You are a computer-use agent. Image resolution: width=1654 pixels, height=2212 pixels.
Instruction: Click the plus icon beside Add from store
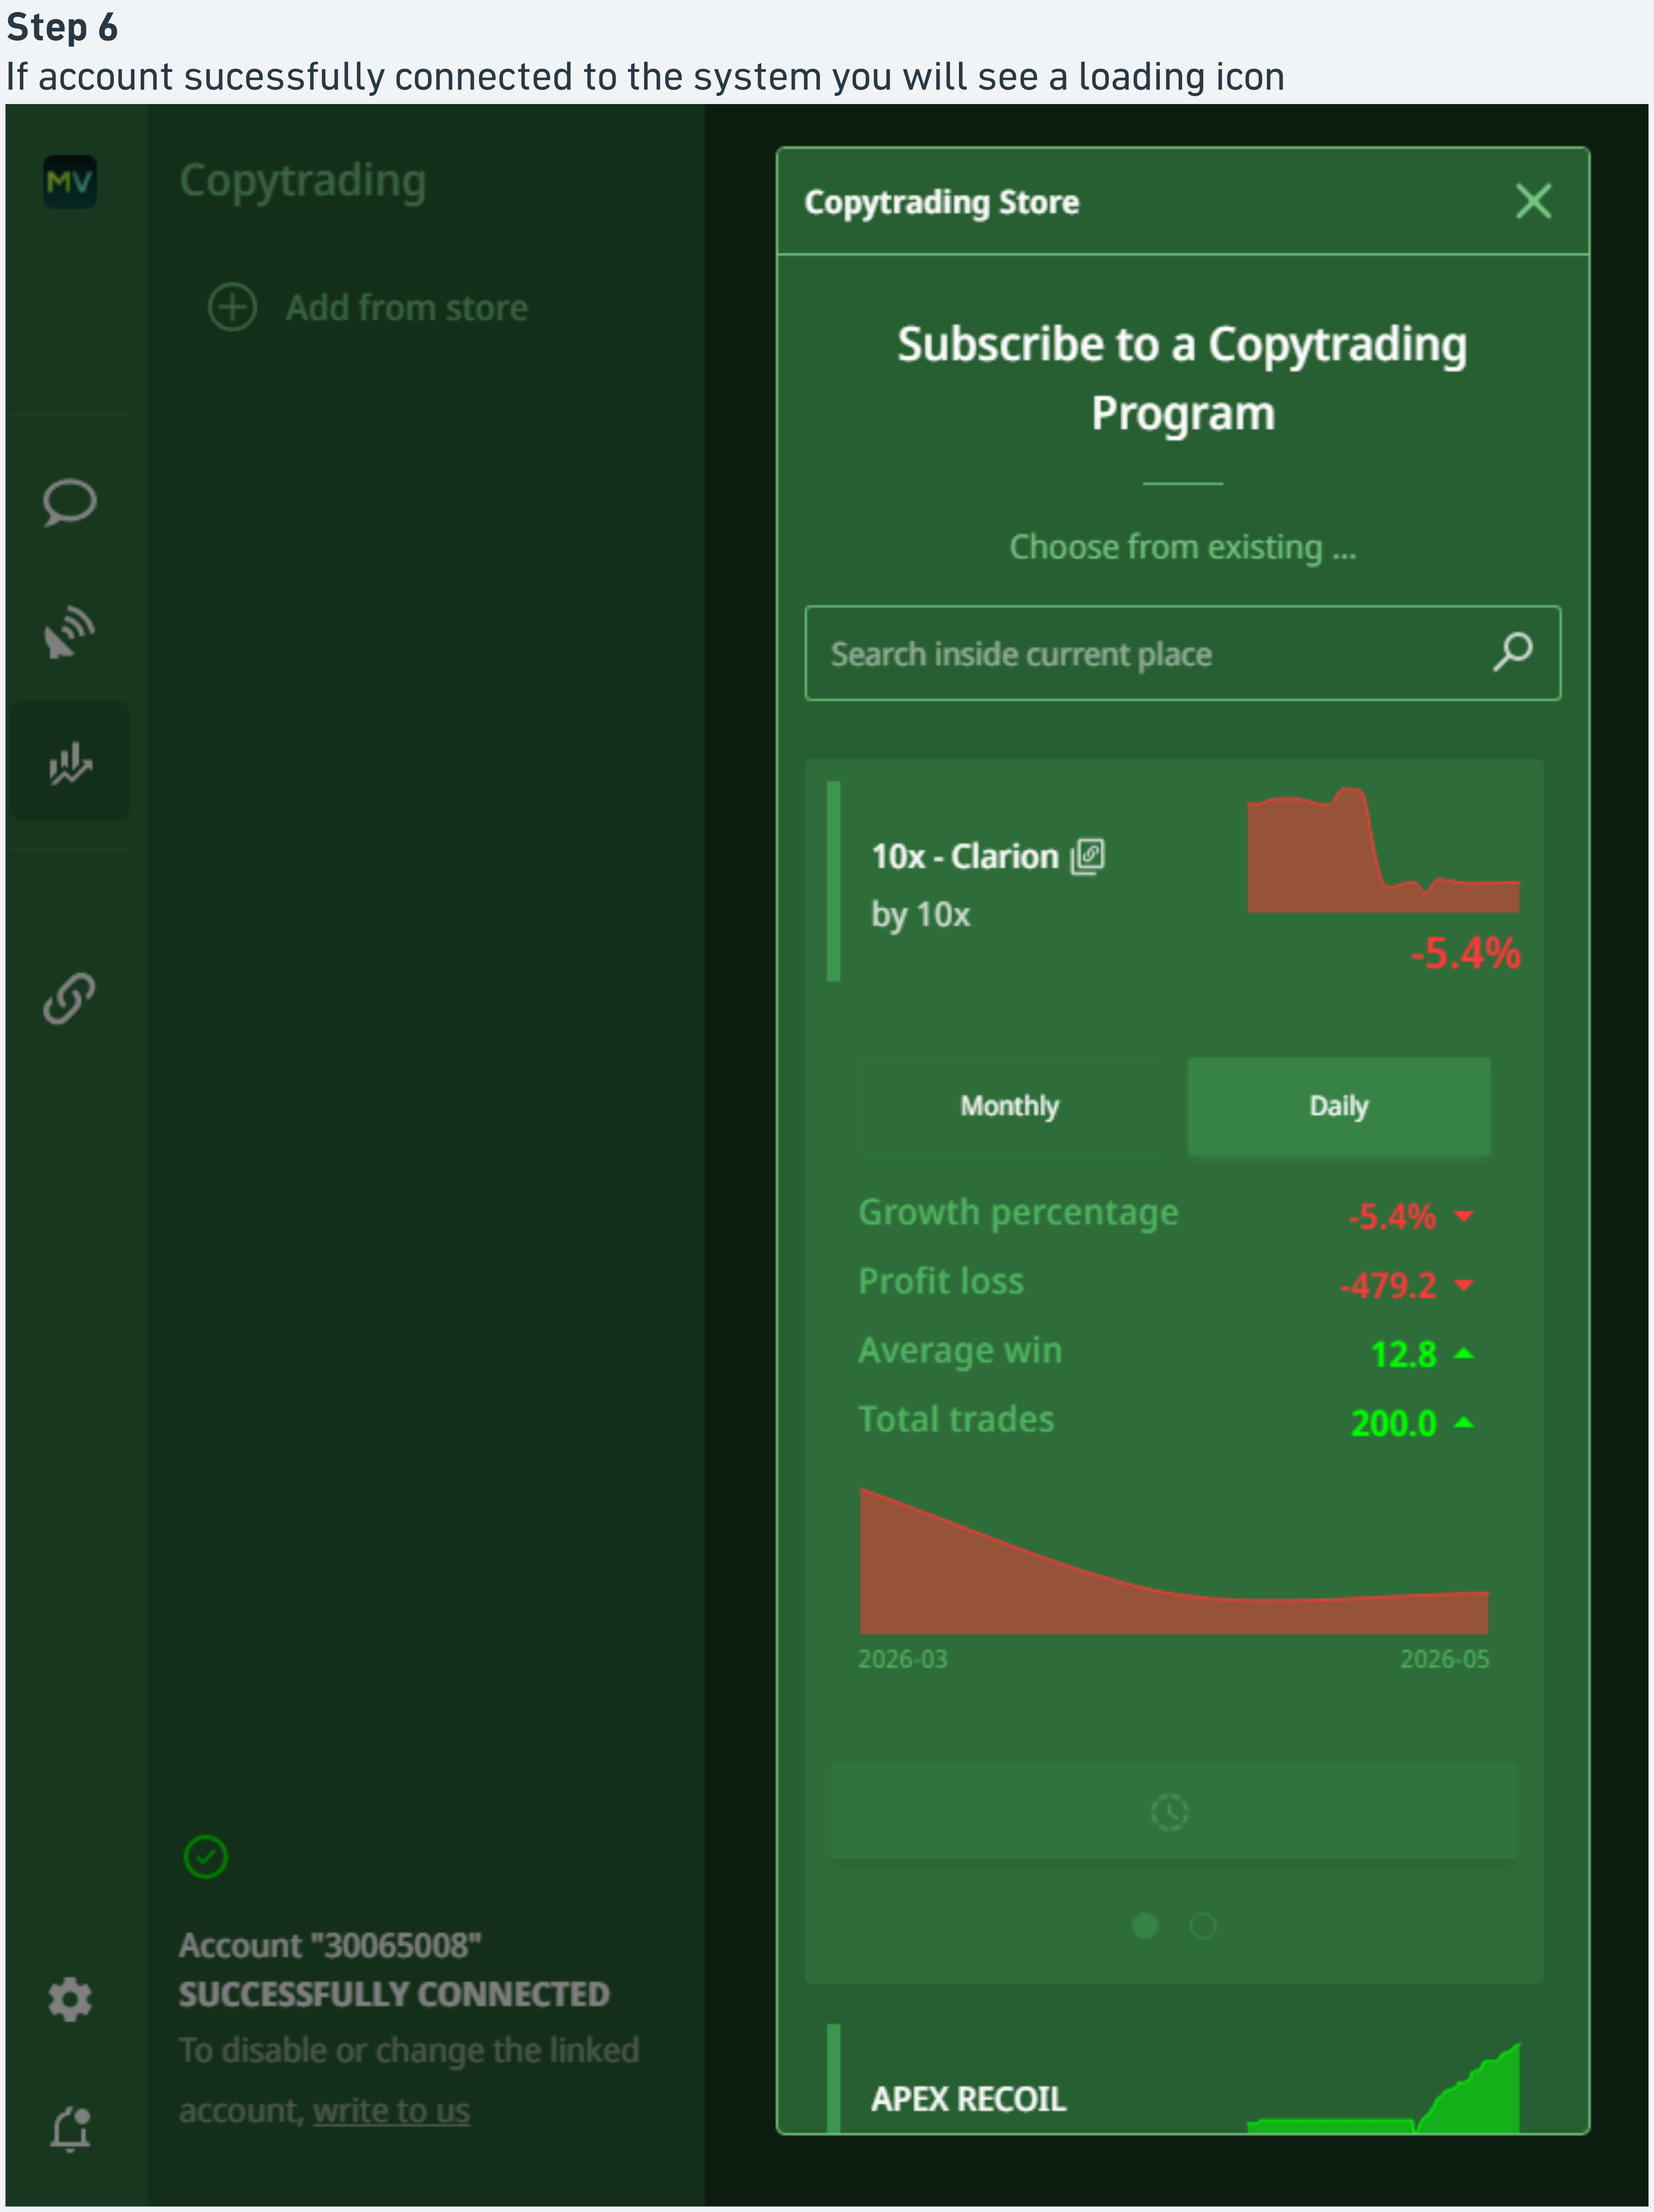click(232, 307)
